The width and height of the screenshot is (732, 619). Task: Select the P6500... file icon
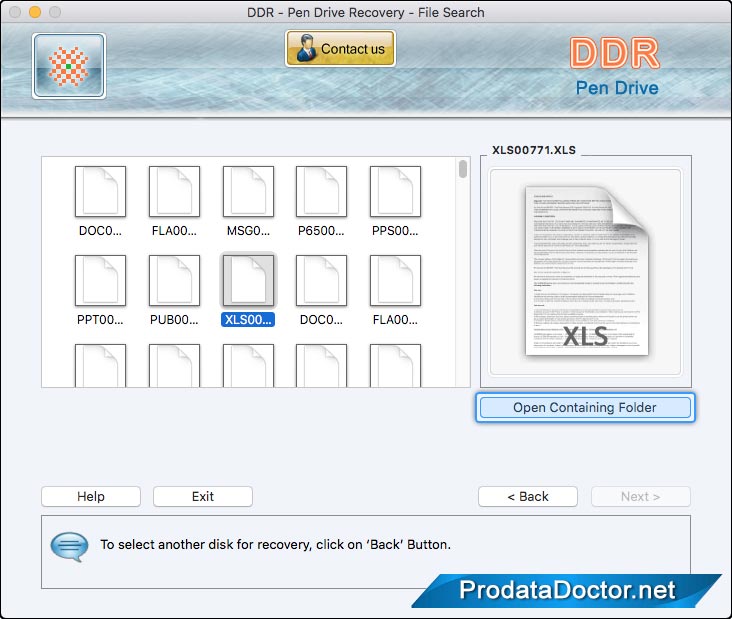[x=321, y=191]
